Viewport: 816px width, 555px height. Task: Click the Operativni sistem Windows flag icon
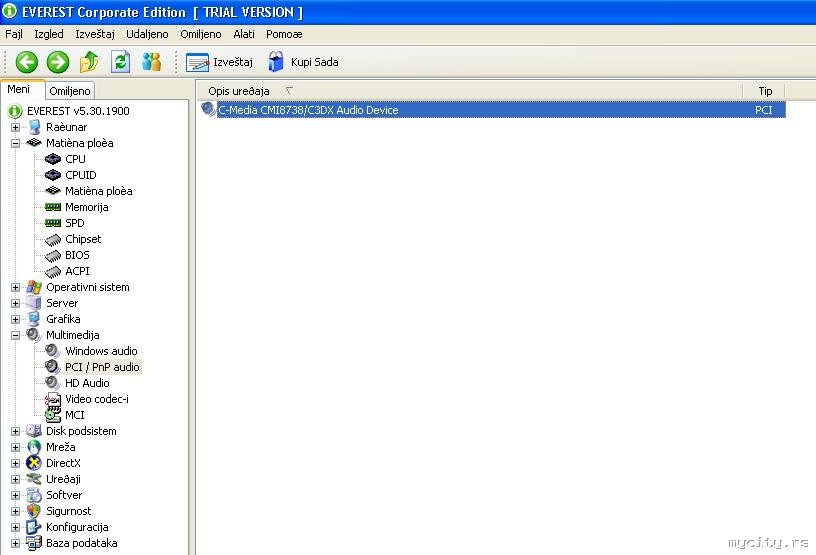coord(34,287)
